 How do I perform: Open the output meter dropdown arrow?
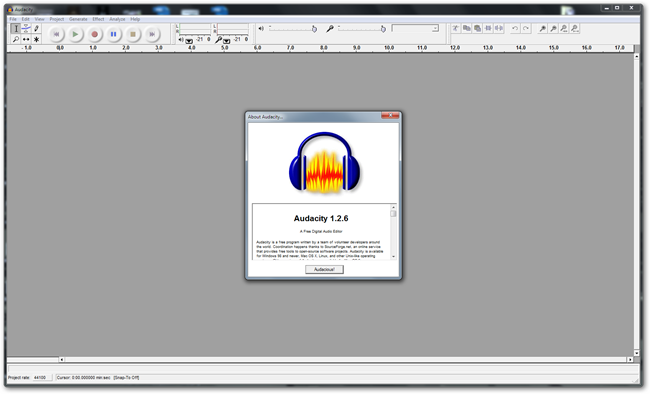[x=189, y=41]
